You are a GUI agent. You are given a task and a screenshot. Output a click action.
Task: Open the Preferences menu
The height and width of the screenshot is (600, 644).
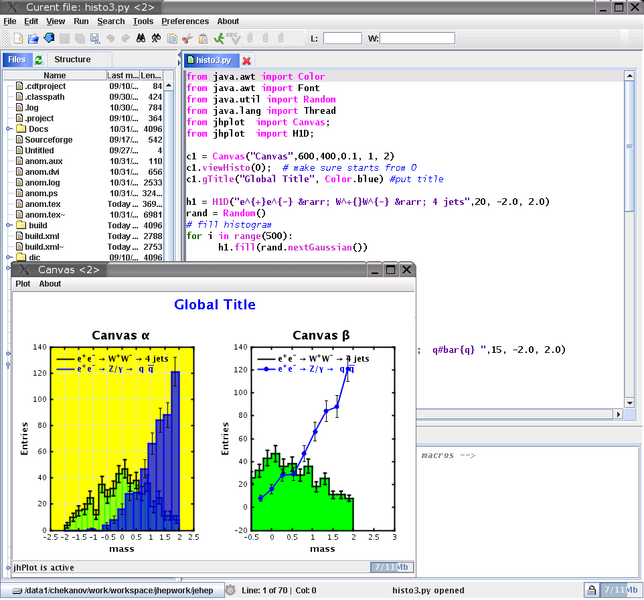click(185, 21)
